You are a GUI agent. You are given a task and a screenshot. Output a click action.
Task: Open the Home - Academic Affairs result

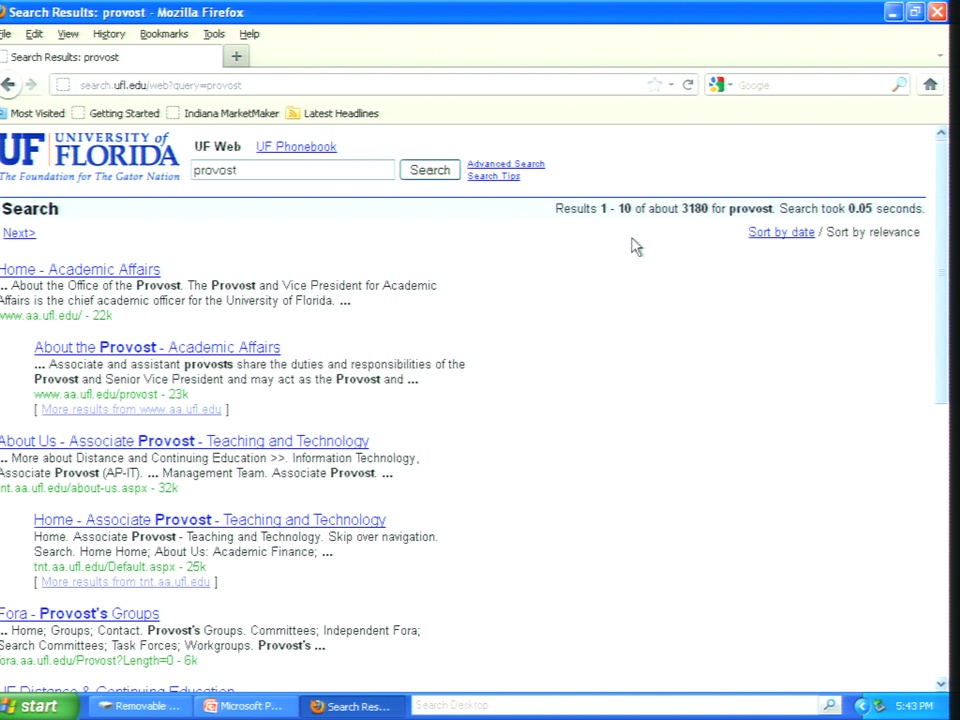coord(80,269)
